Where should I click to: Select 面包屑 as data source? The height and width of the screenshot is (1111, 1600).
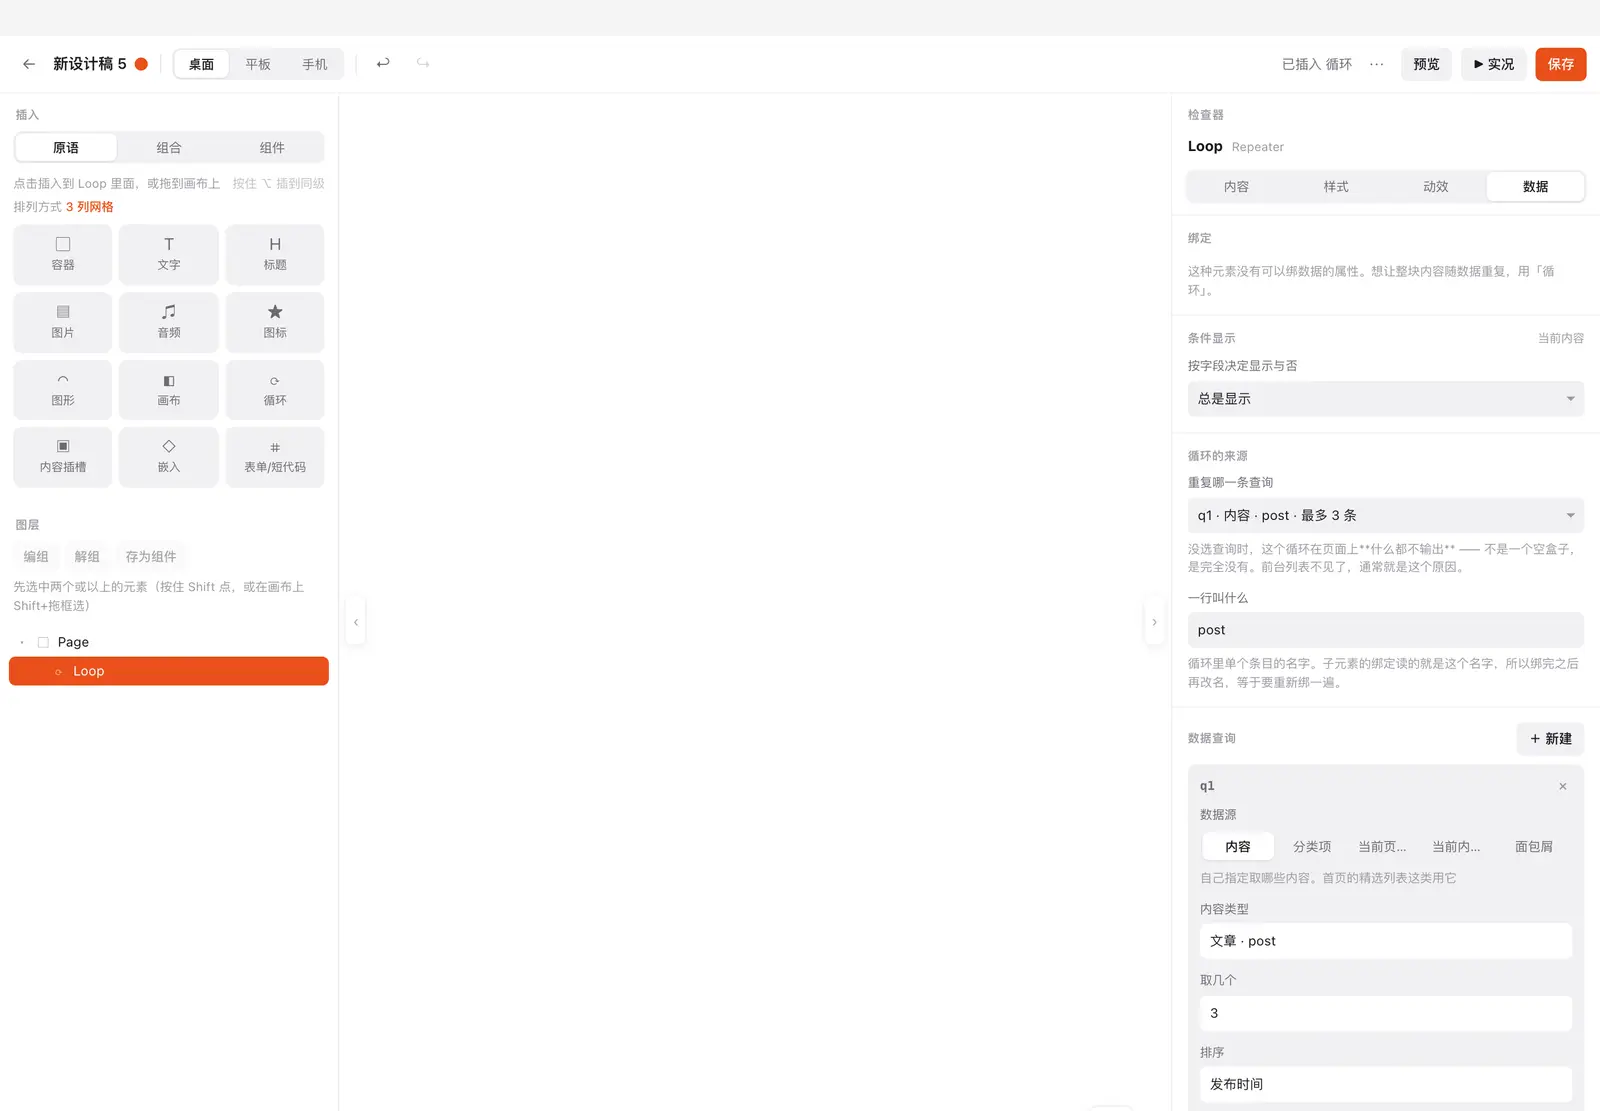coord(1534,847)
